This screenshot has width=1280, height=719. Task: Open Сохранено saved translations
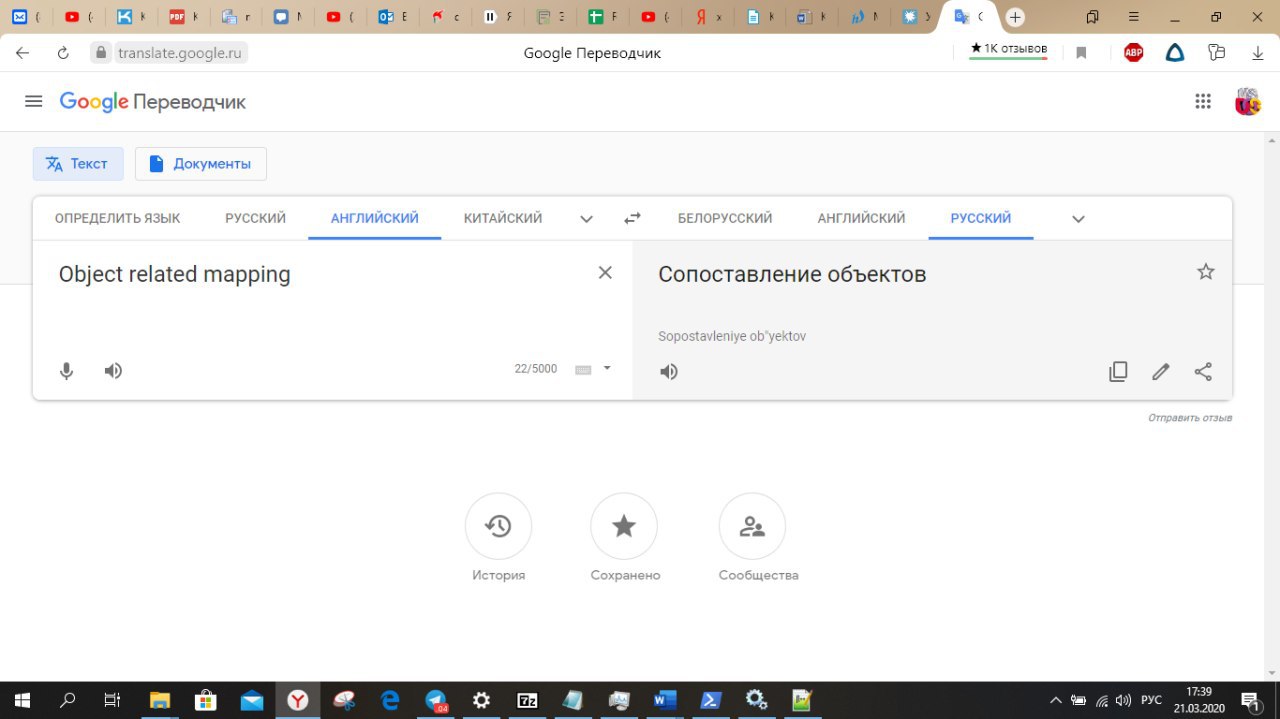click(x=625, y=538)
